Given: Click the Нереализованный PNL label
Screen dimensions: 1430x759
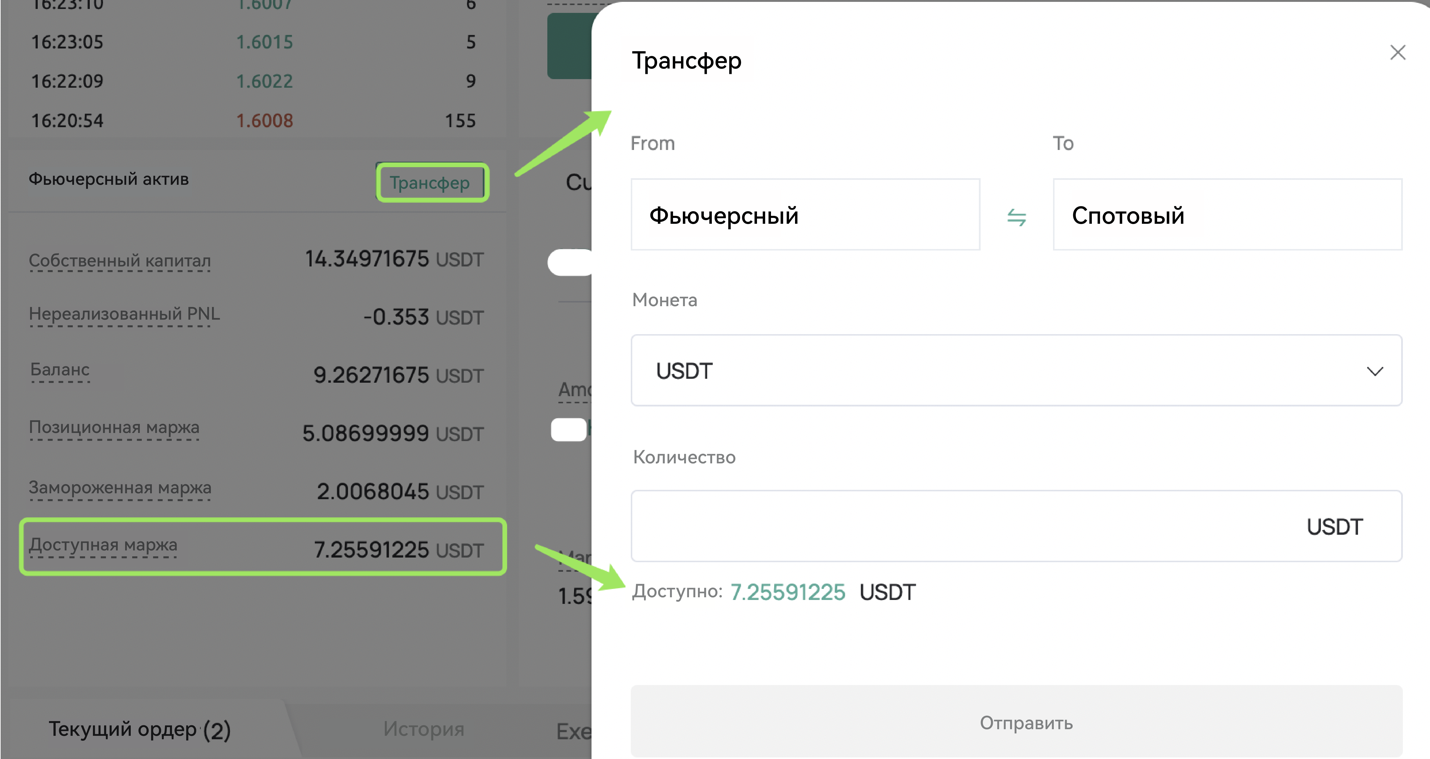Looking at the screenshot, I should click(124, 314).
